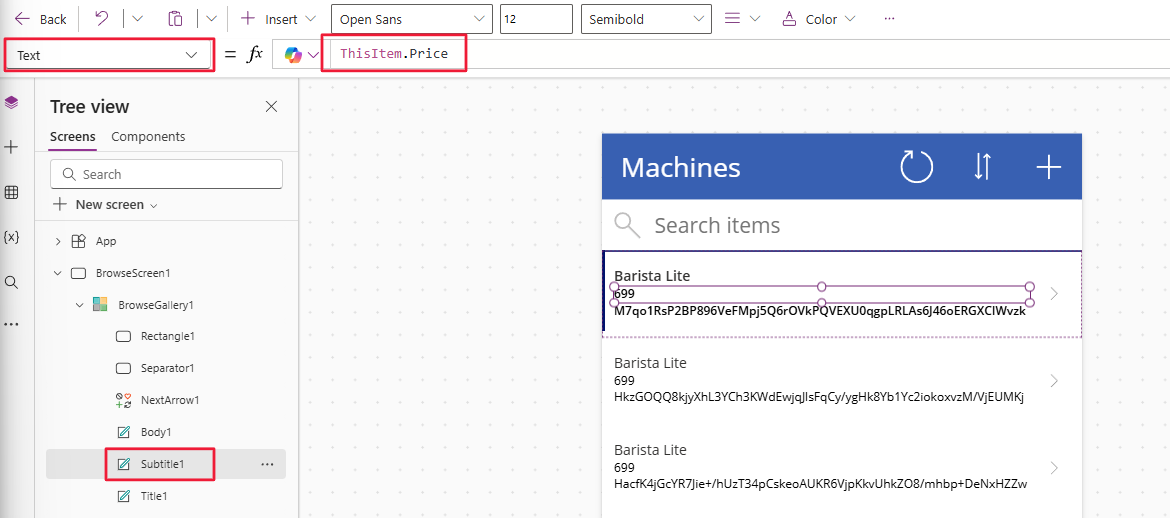Click the Search magnifier in the left rail
Image resolution: width=1170 pixels, height=518 pixels.
click(x=11, y=282)
